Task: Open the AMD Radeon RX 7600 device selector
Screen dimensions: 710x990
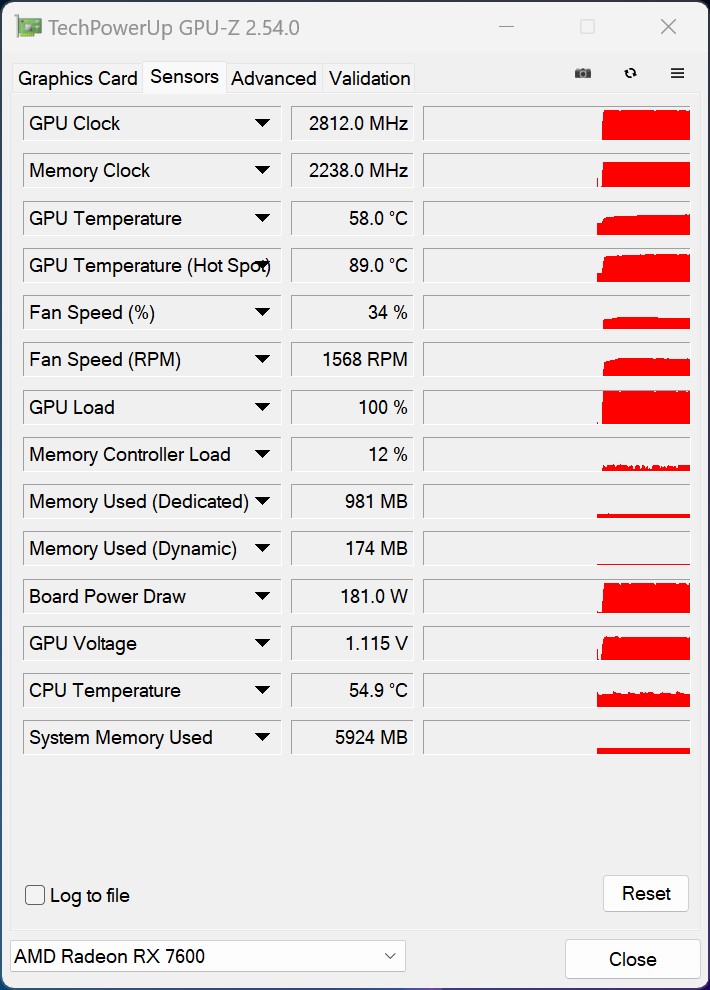Action: tap(208, 956)
